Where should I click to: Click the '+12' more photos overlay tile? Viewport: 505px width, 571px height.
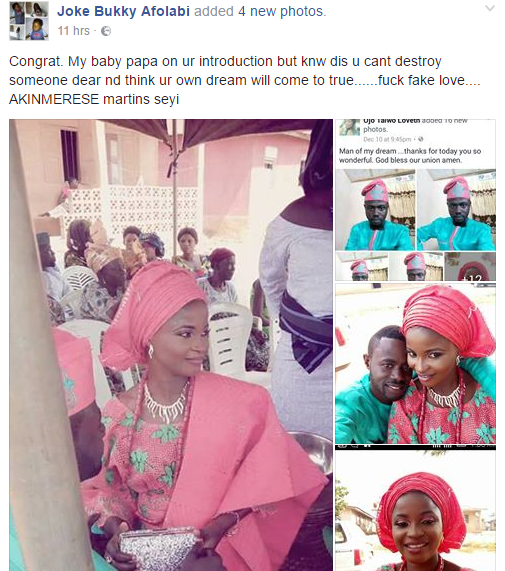tap(470, 266)
